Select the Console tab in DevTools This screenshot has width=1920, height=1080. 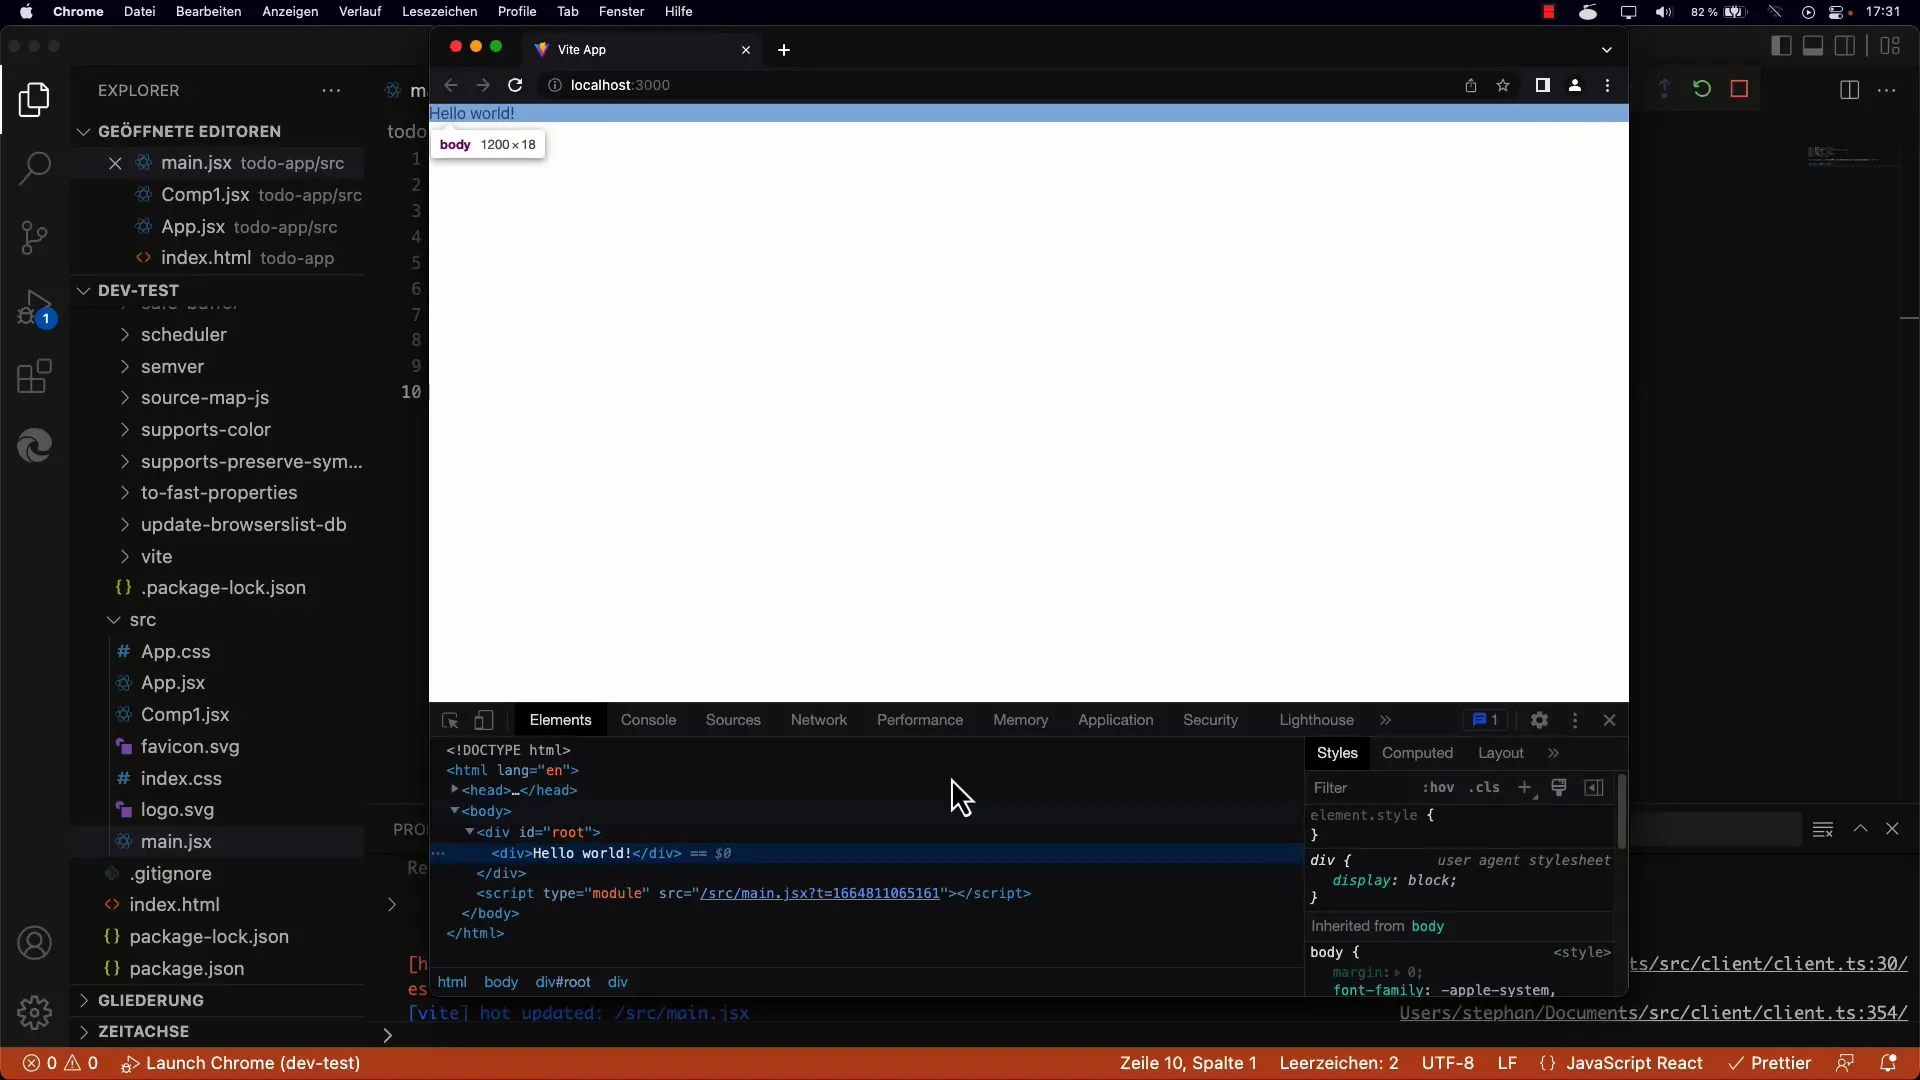click(x=647, y=719)
